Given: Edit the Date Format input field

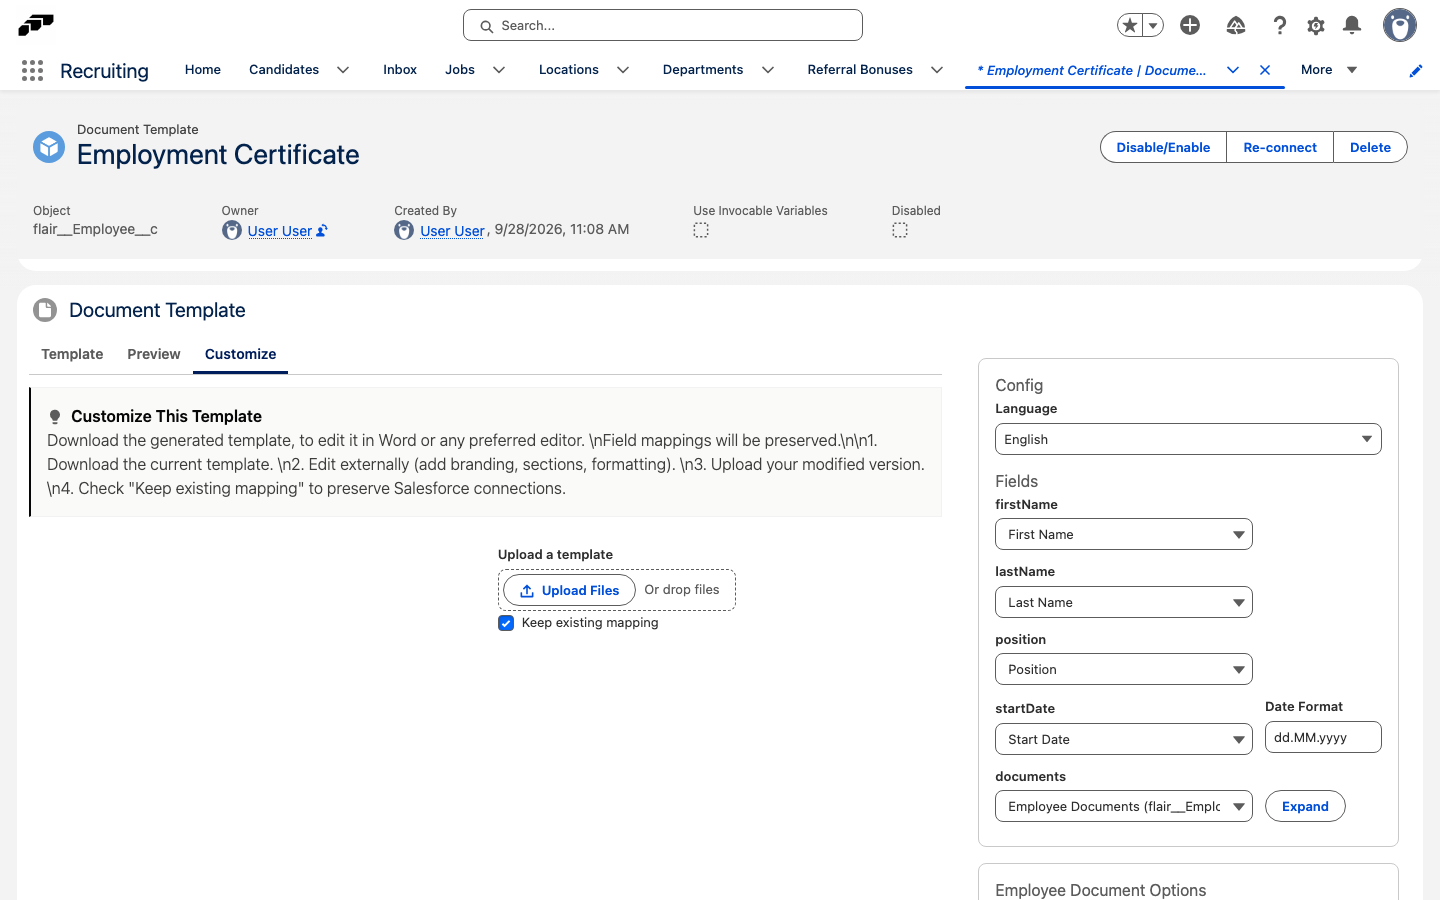Looking at the screenshot, I should click(1323, 737).
